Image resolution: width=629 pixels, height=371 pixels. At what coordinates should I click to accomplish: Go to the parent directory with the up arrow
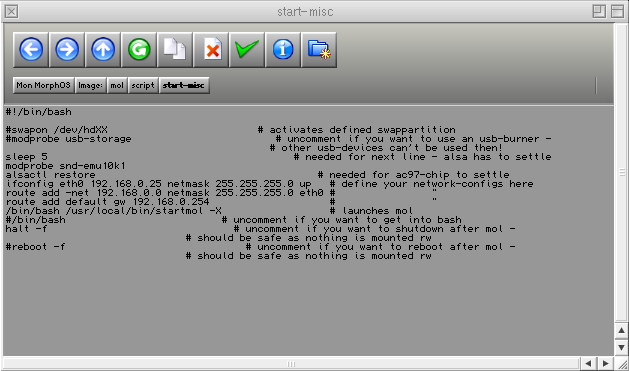pos(103,50)
